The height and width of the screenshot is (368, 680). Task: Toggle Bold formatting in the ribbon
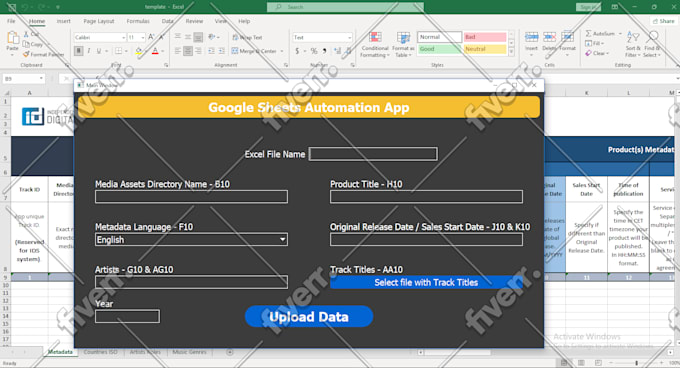click(78, 51)
